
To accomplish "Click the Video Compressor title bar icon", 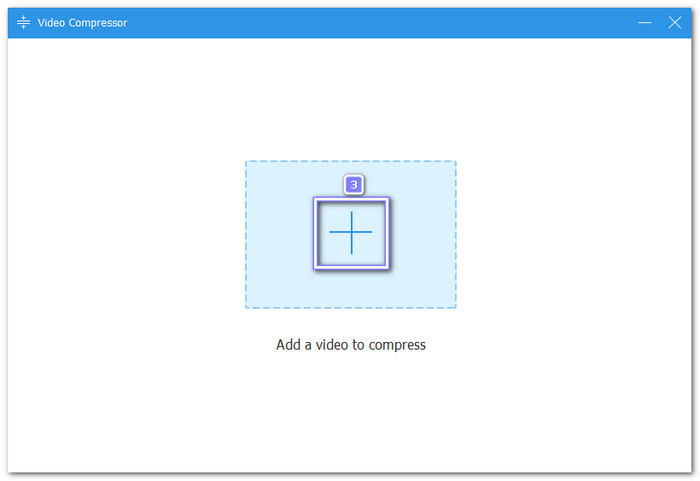I will [23, 22].
